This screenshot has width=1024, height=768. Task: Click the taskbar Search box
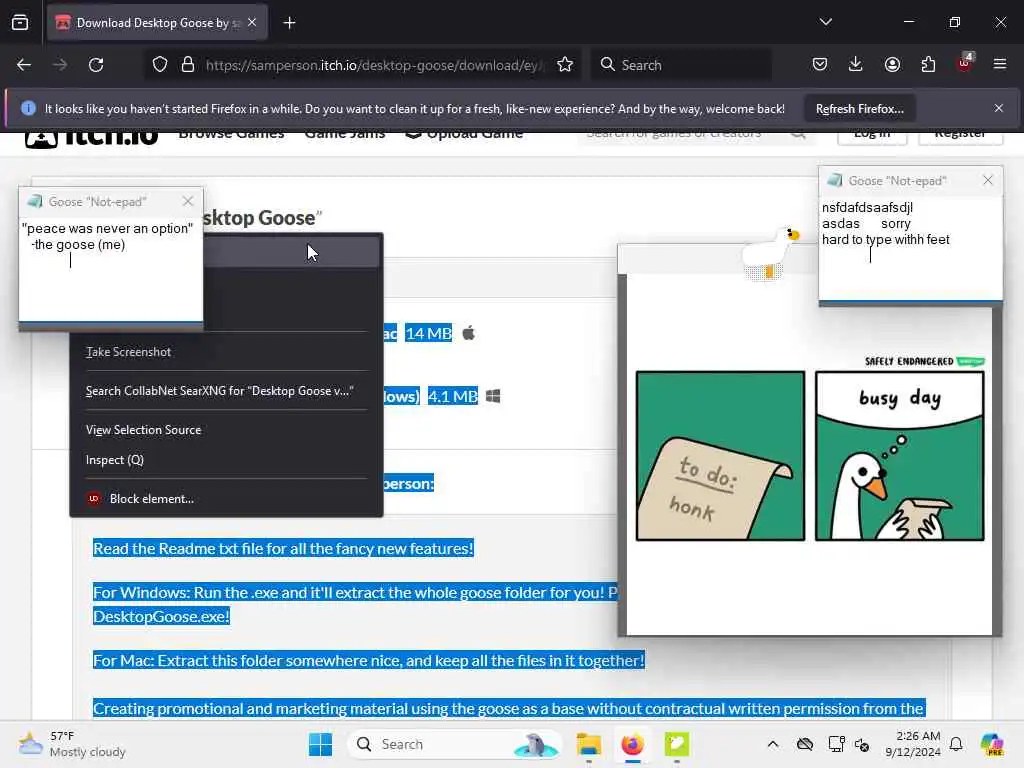(455, 744)
